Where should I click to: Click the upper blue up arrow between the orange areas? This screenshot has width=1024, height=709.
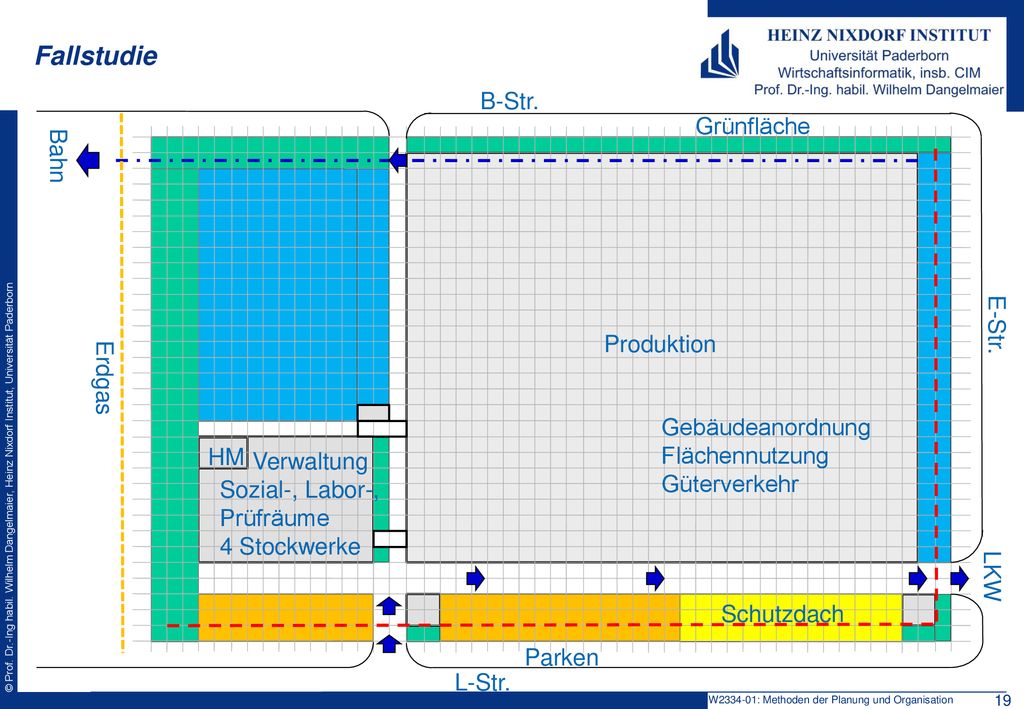point(389,607)
